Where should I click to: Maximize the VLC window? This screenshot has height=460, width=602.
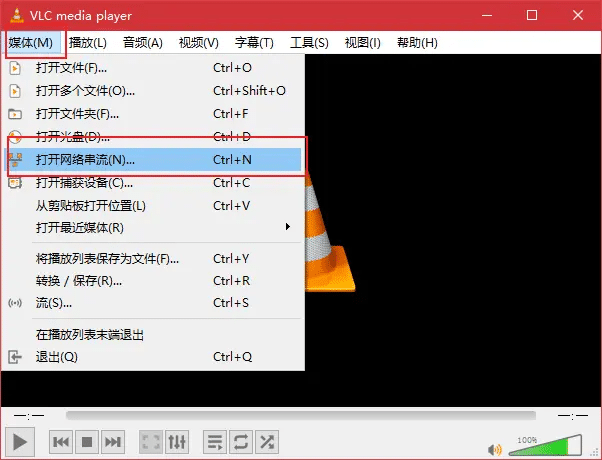[x=532, y=15]
